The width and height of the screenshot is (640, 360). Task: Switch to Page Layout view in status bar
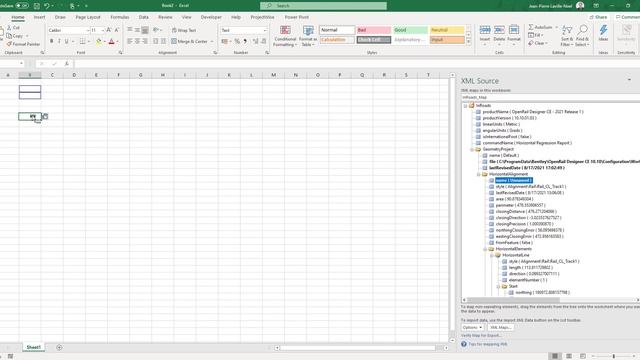(x=569, y=356)
